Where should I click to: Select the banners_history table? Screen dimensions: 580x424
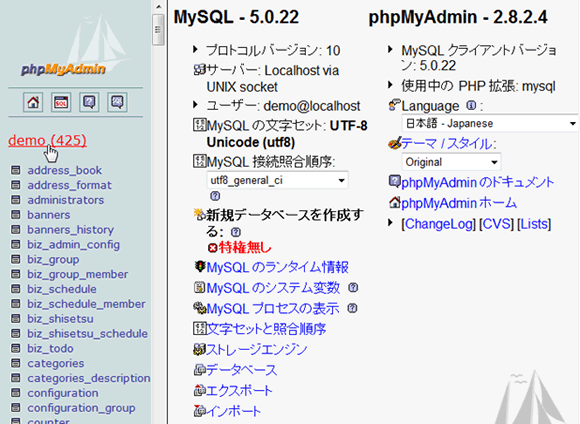point(71,230)
